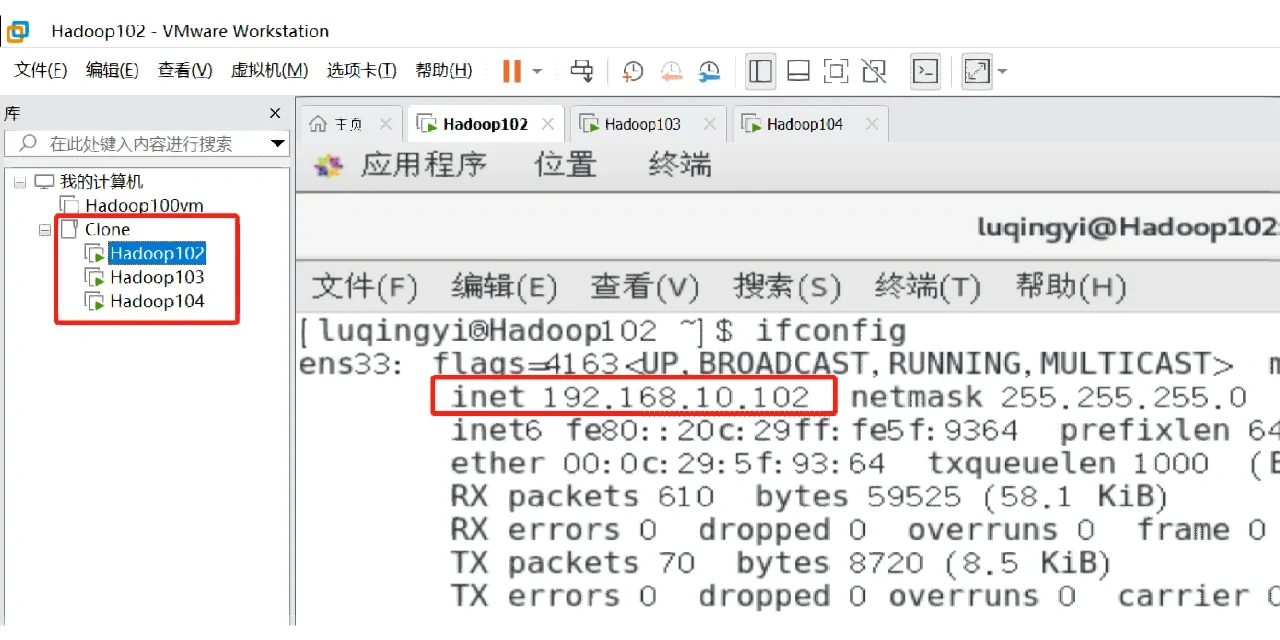Viewport: 1280px width, 640px height.
Task: Select Hadoop103 in the library tree
Action: [x=157, y=278]
